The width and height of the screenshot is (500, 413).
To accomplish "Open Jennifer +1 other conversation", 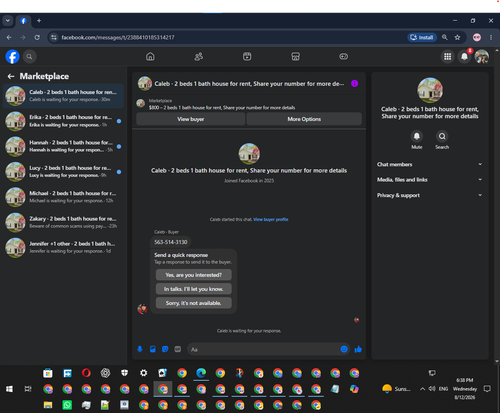I will (63, 248).
